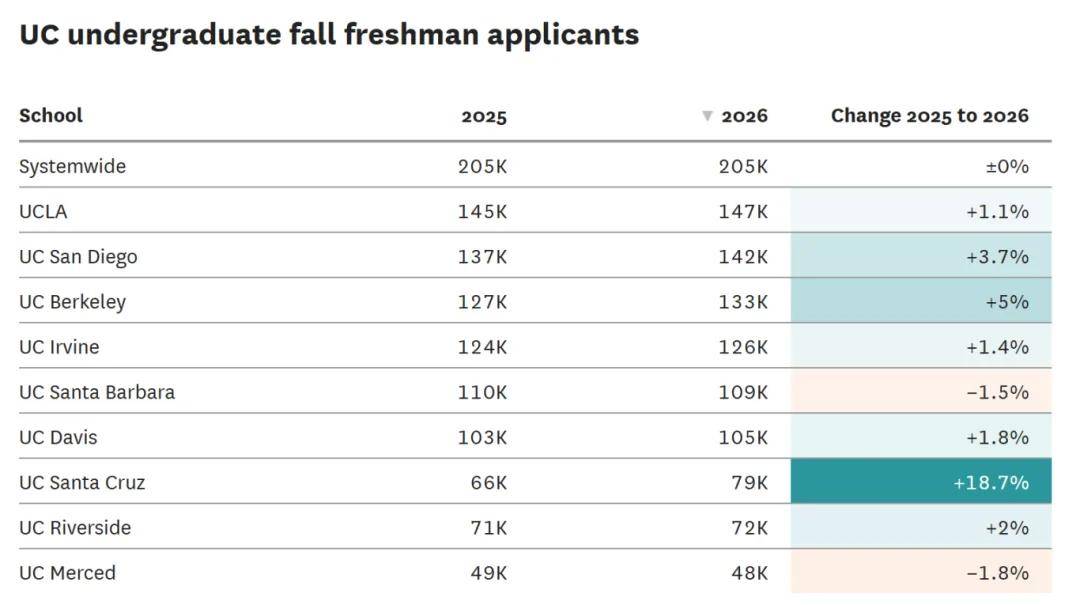
Task: Click the UC Santa Barbara −1.5% cell
Action: (x=921, y=392)
